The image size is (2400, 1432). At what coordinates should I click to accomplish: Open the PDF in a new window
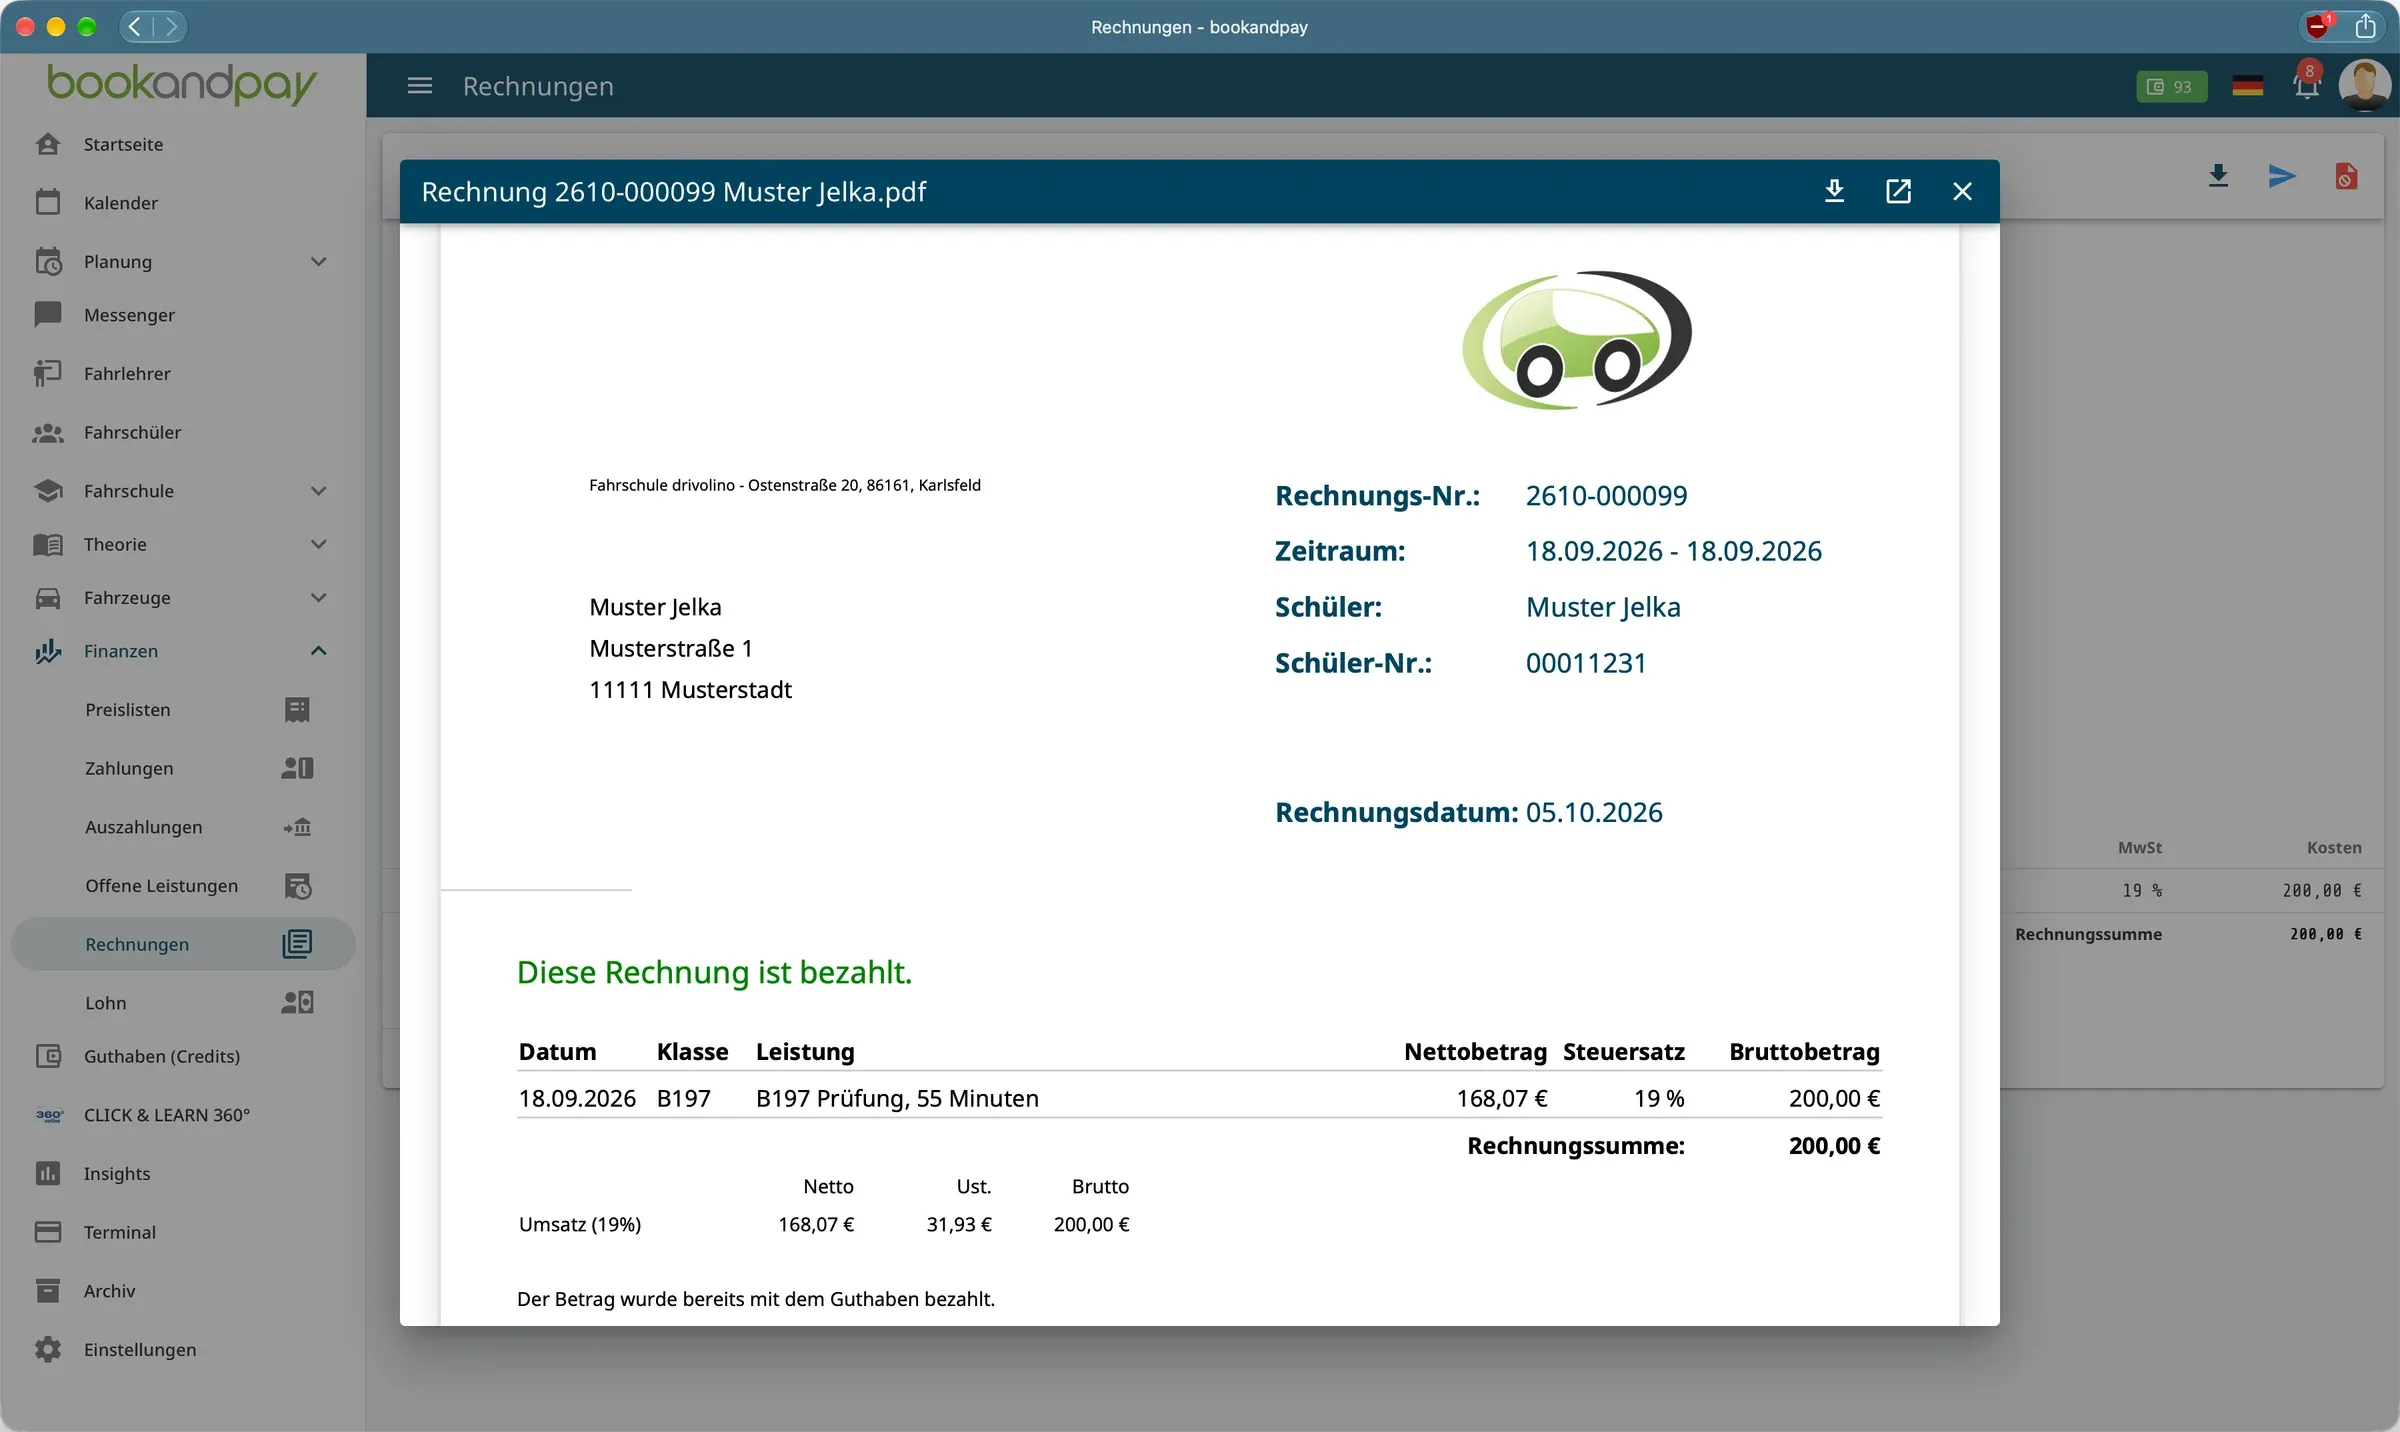(1898, 191)
